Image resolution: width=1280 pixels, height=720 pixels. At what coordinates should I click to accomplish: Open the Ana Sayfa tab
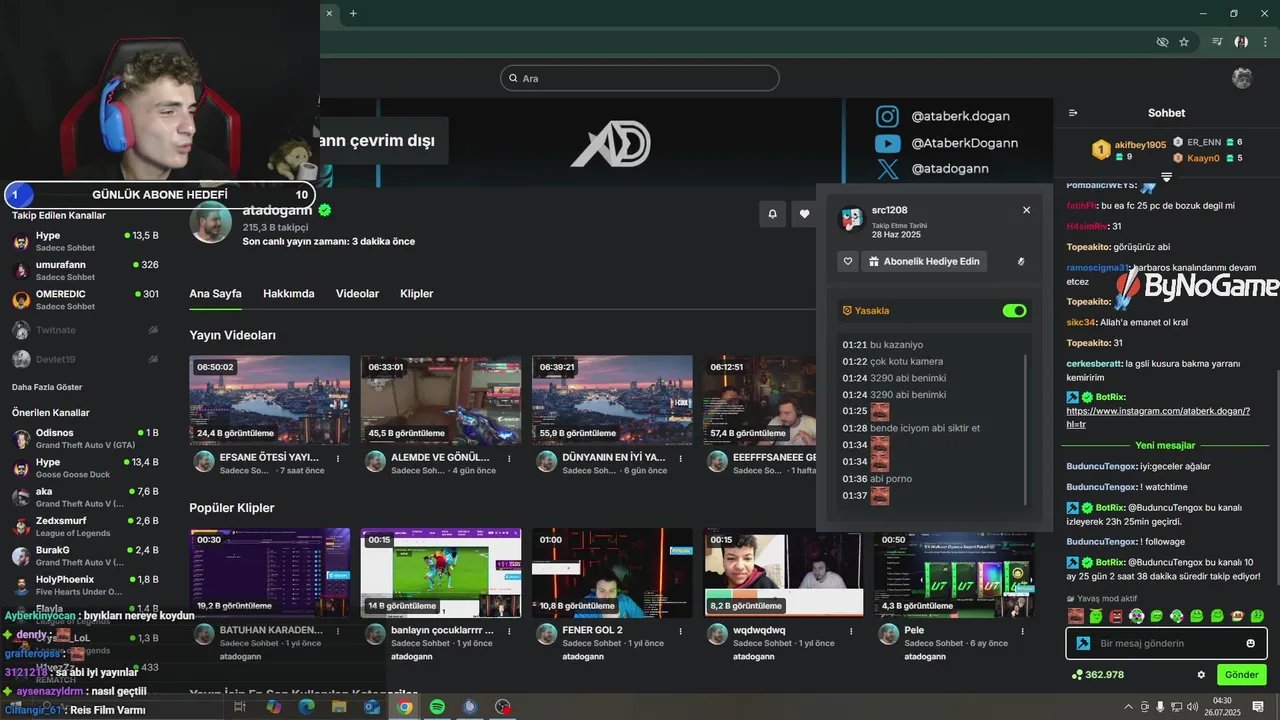(215, 294)
